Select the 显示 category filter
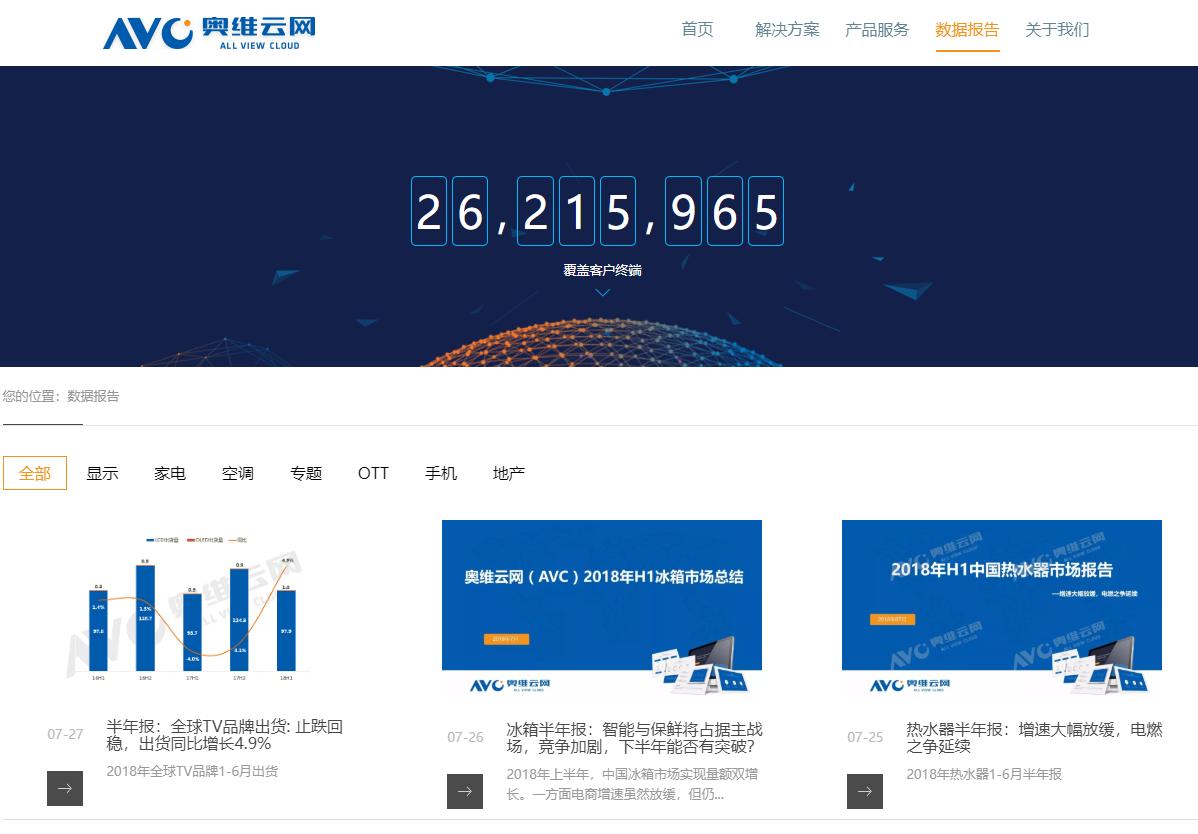The width and height of the screenshot is (1198, 834). click(102, 473)
